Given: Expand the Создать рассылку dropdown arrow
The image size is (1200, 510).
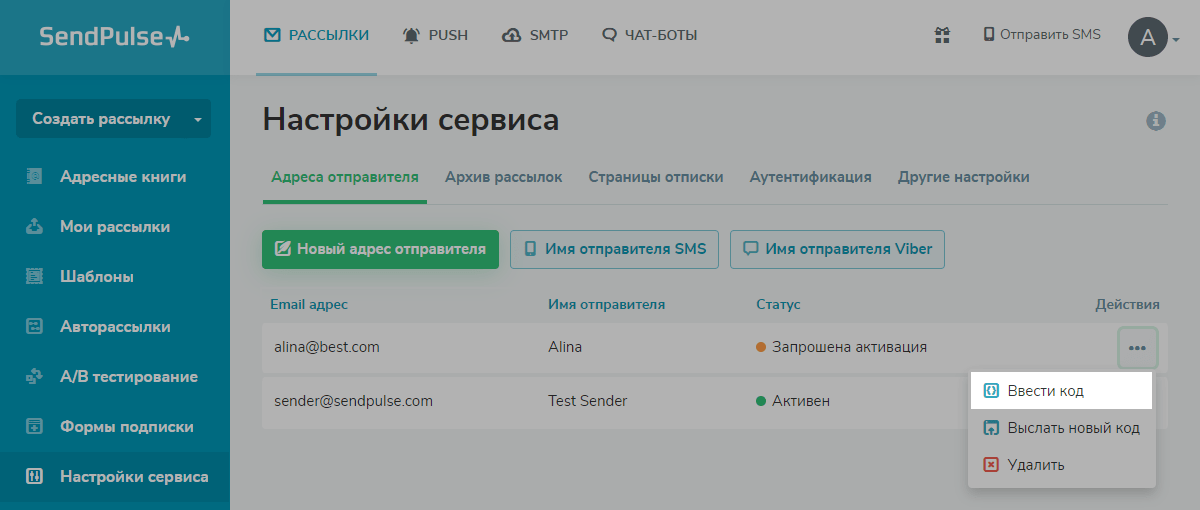Looking at the screenshot, I should 198,119.
